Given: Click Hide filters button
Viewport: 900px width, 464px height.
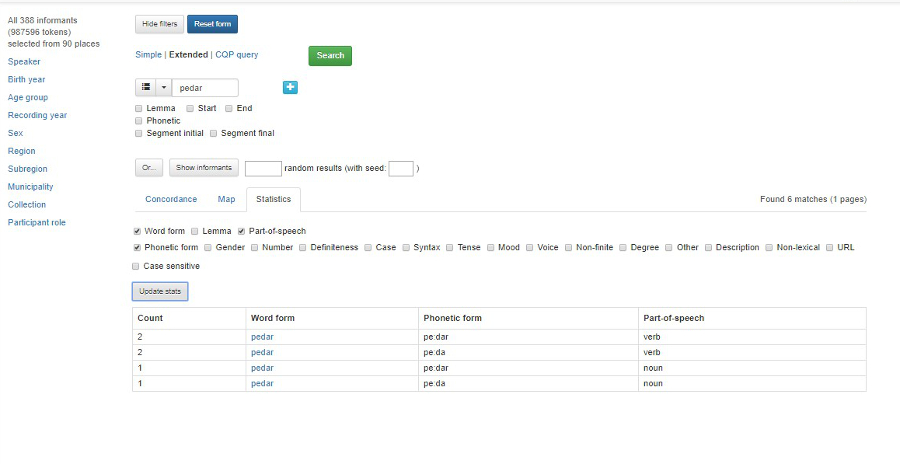Looking at the screenshot, I should 157,24.
